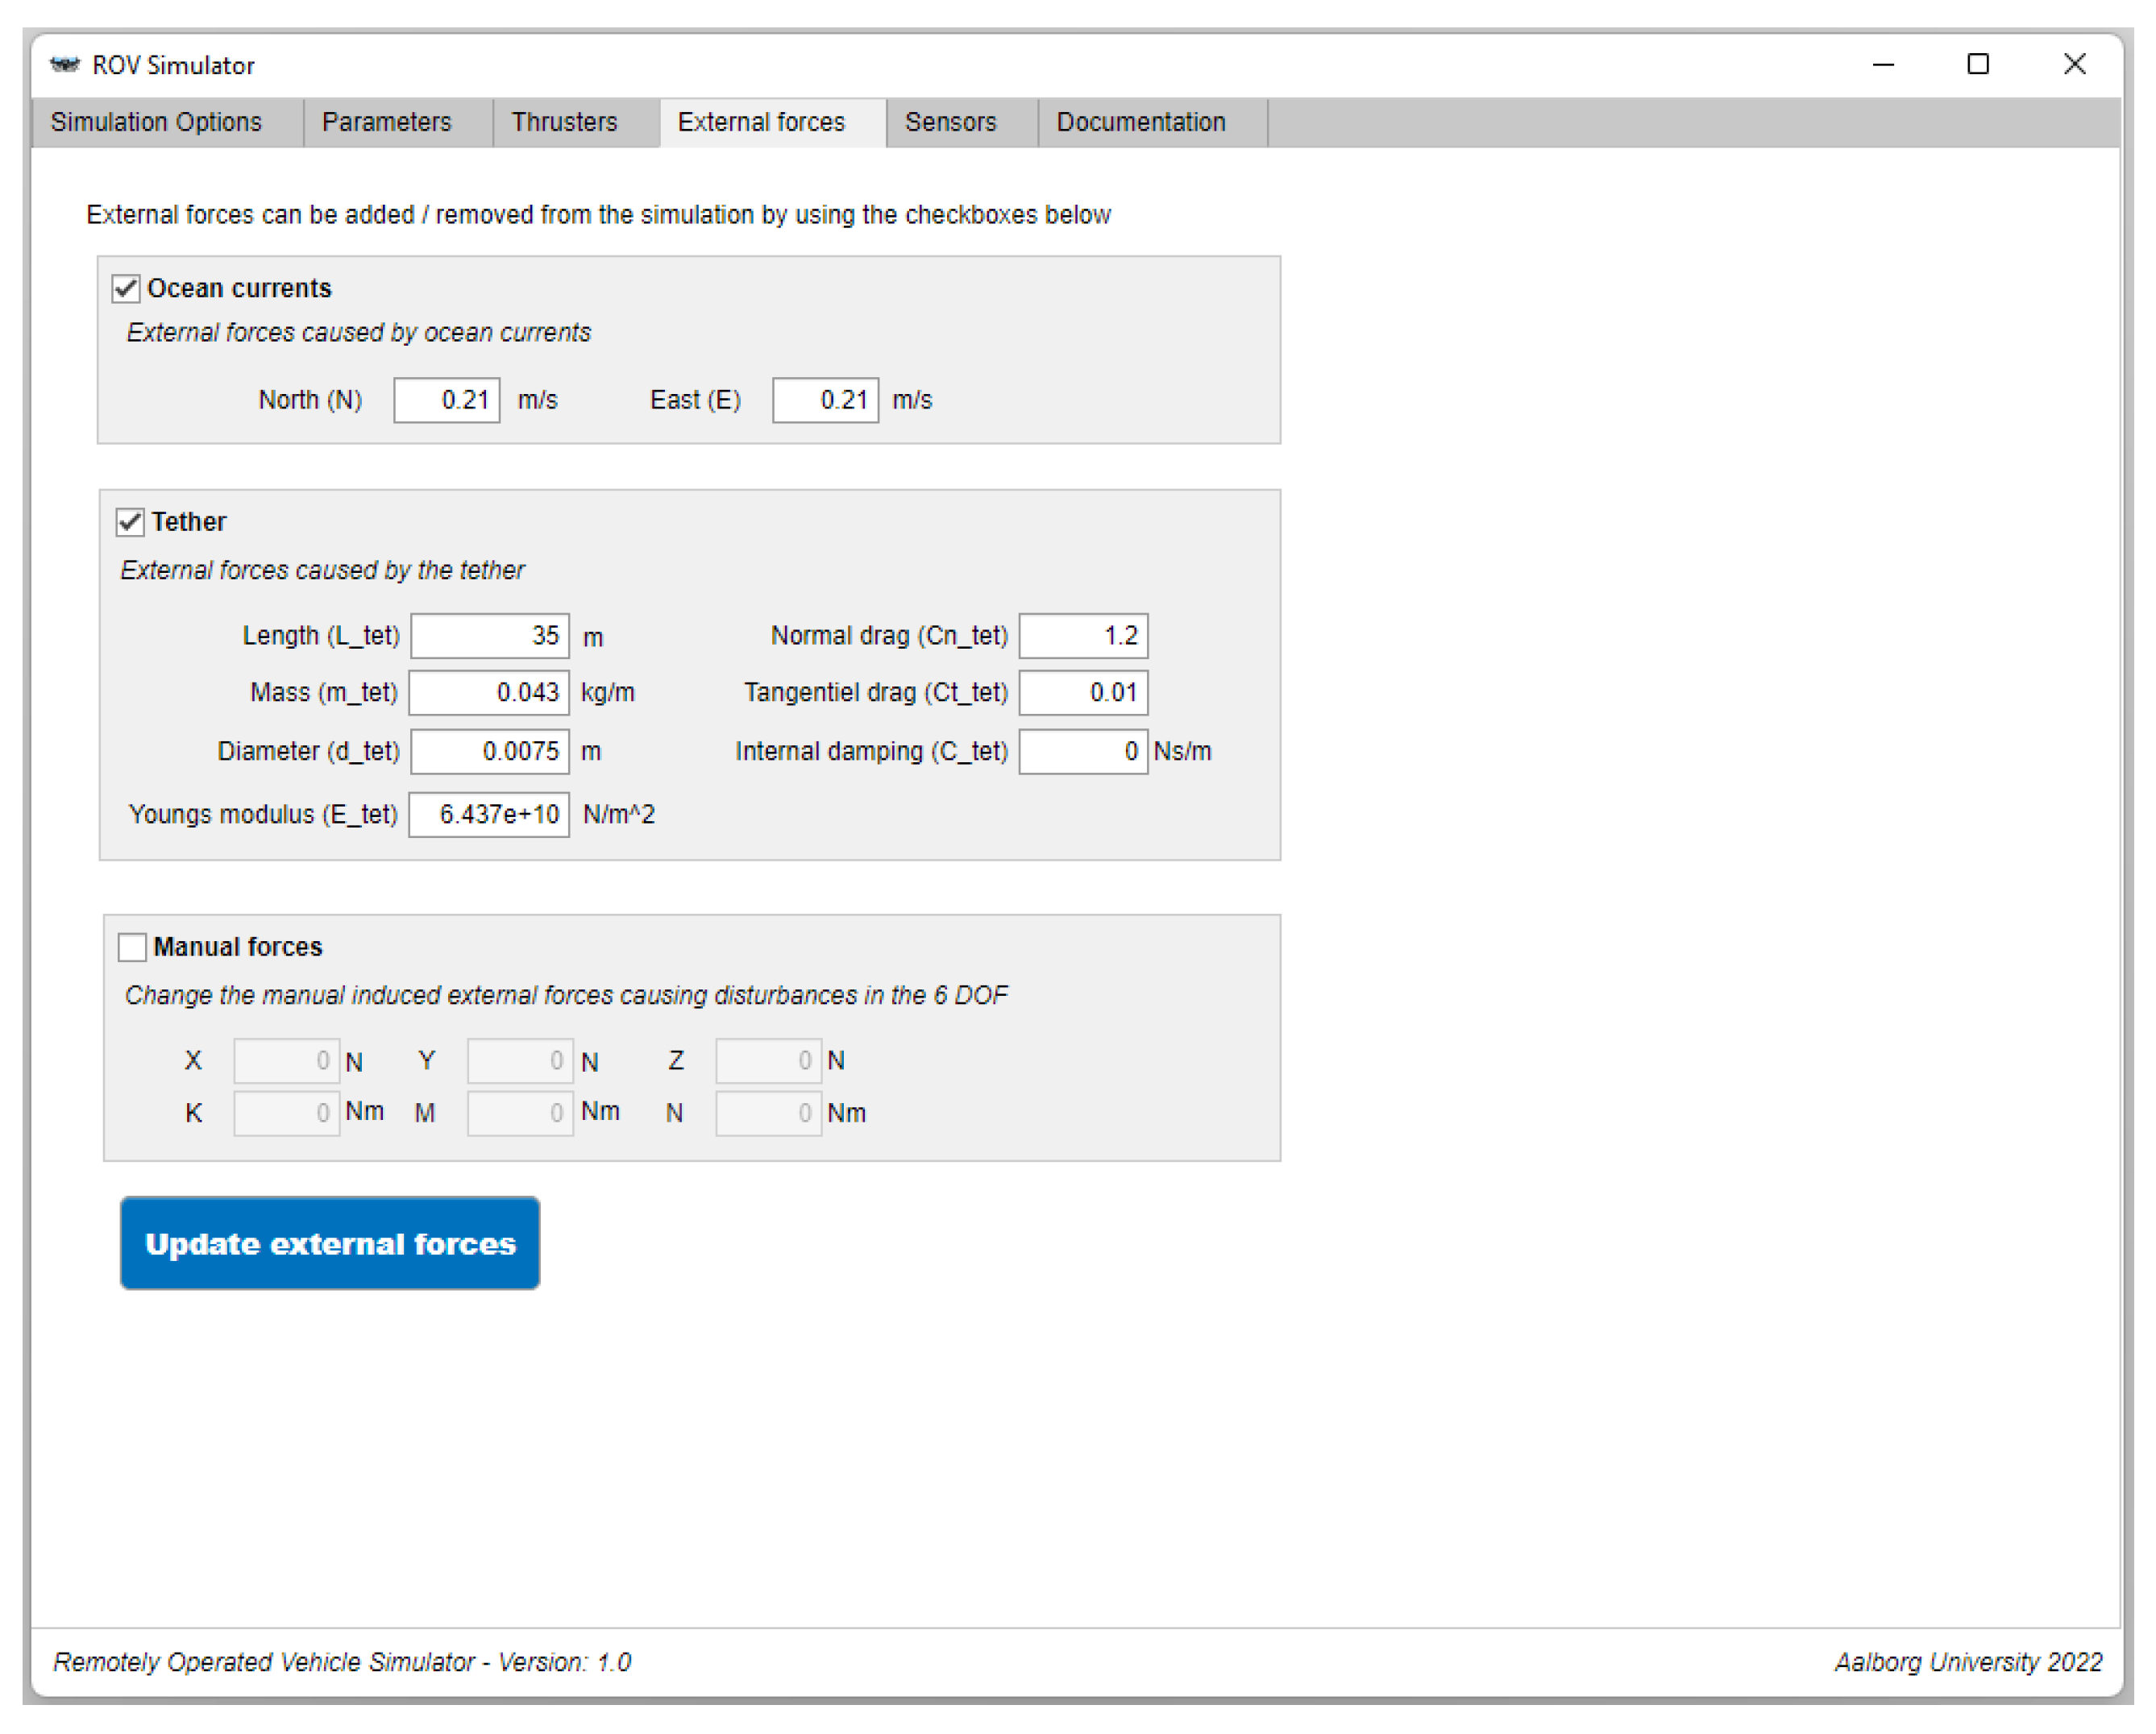The width and height of the screenshot is (2156, 1734).
Task: Maximize the ROV Simulator window
Action: click(x=1977, y=65)
